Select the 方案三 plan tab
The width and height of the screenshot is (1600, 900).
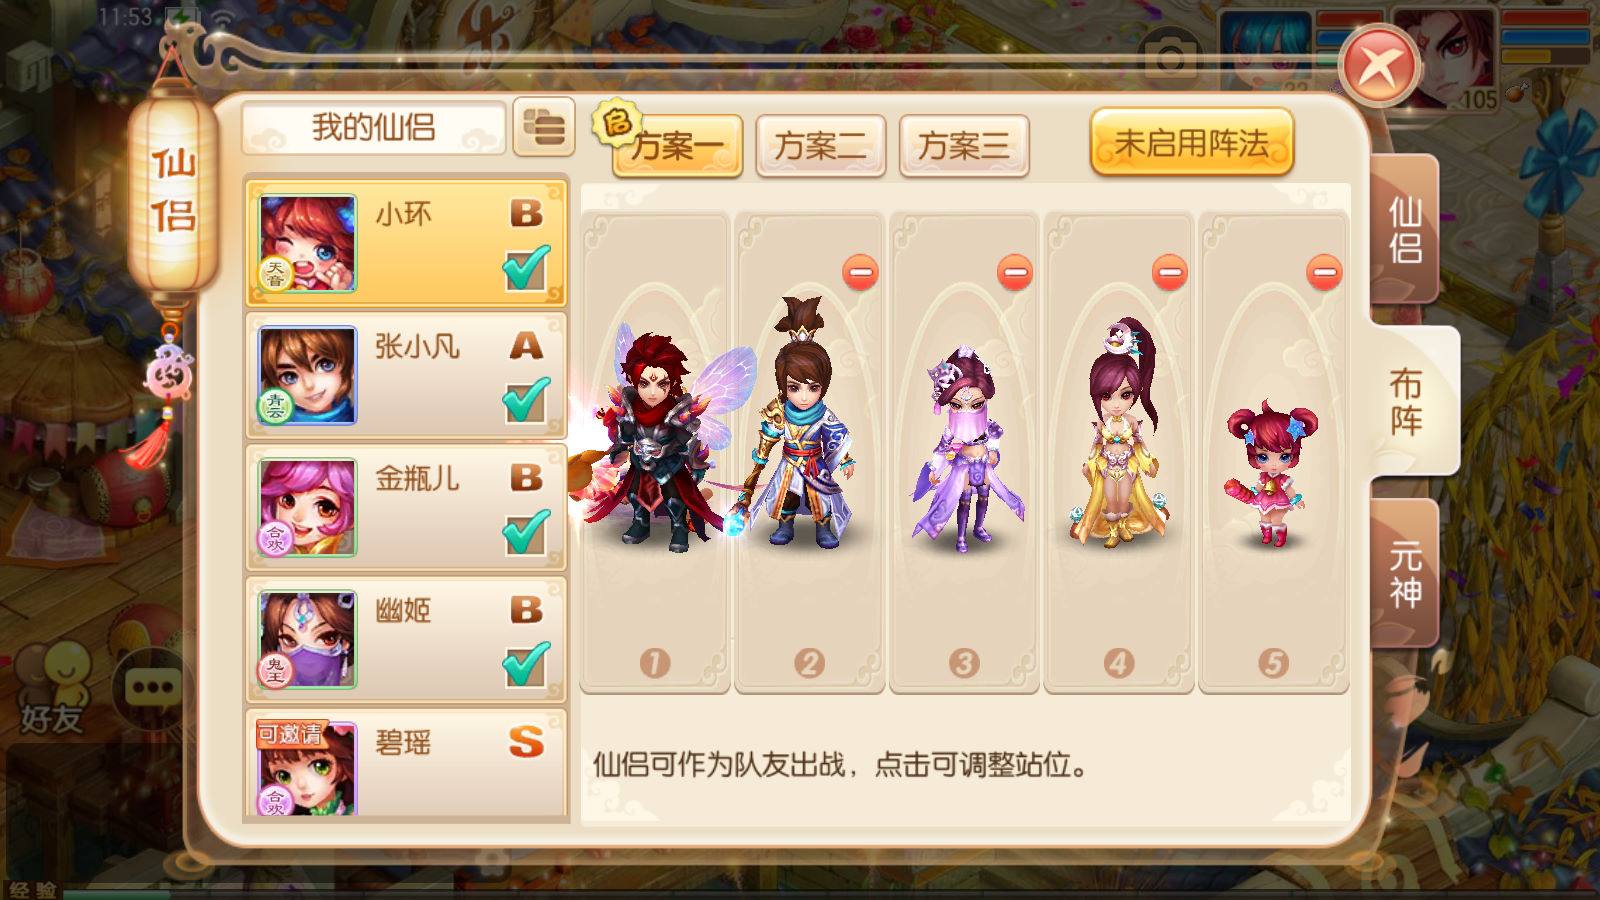point(964,146)
